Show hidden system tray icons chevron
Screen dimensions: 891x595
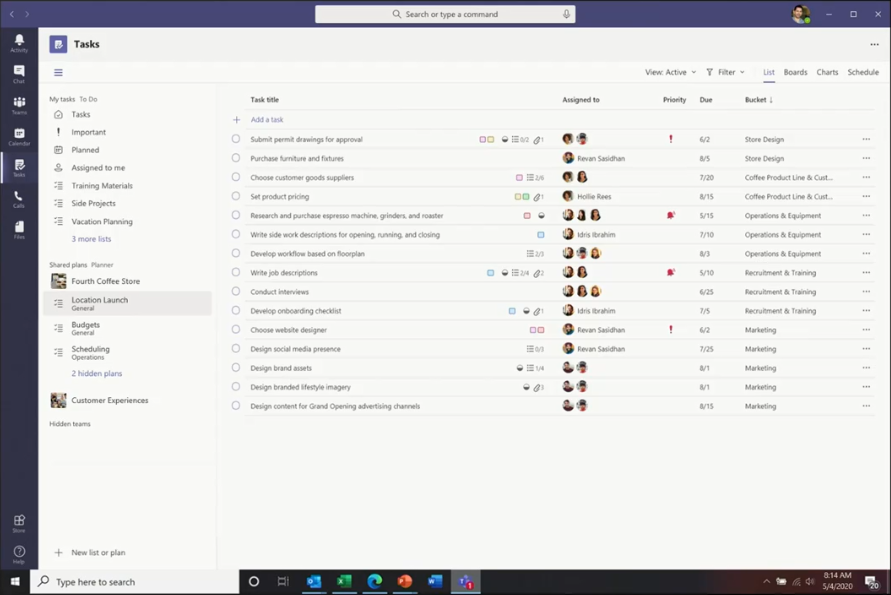click(767, 581)
